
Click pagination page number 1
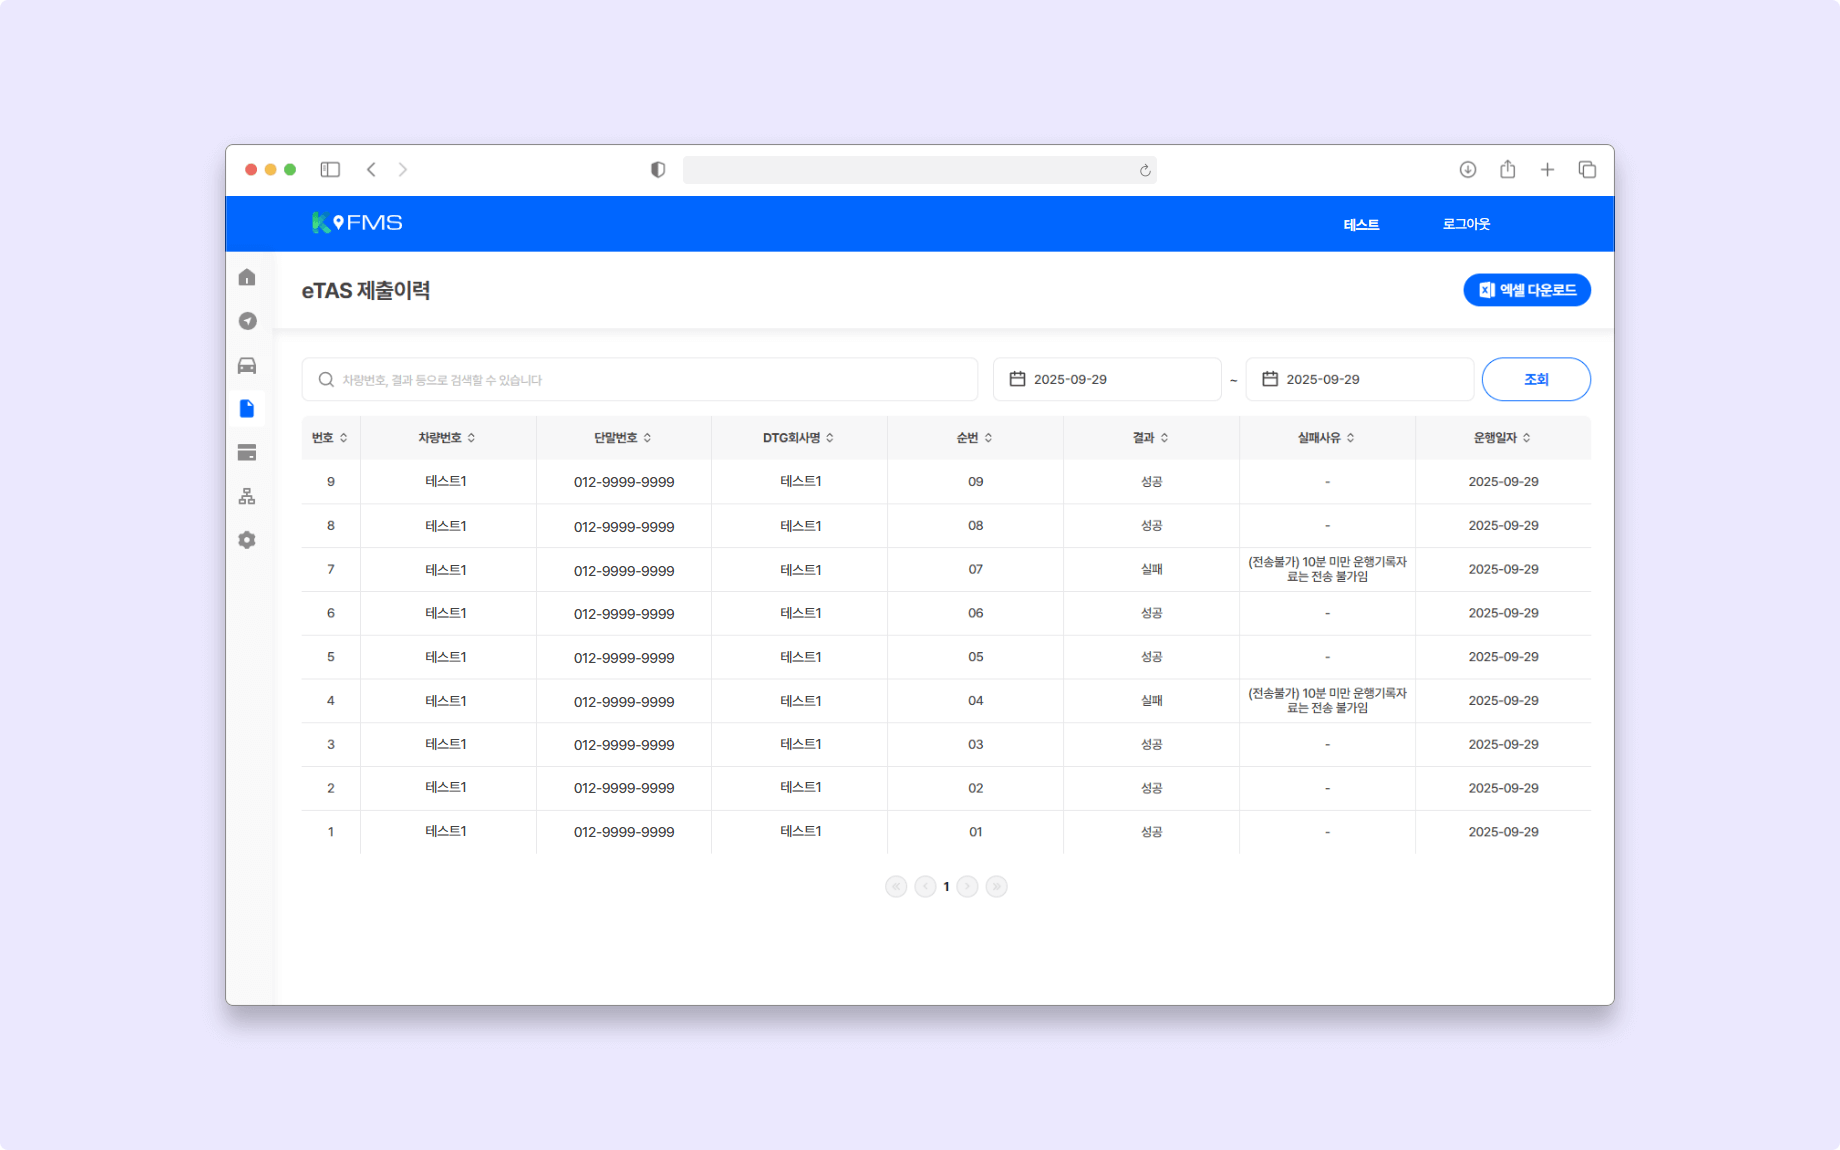[x=946, y=886]
